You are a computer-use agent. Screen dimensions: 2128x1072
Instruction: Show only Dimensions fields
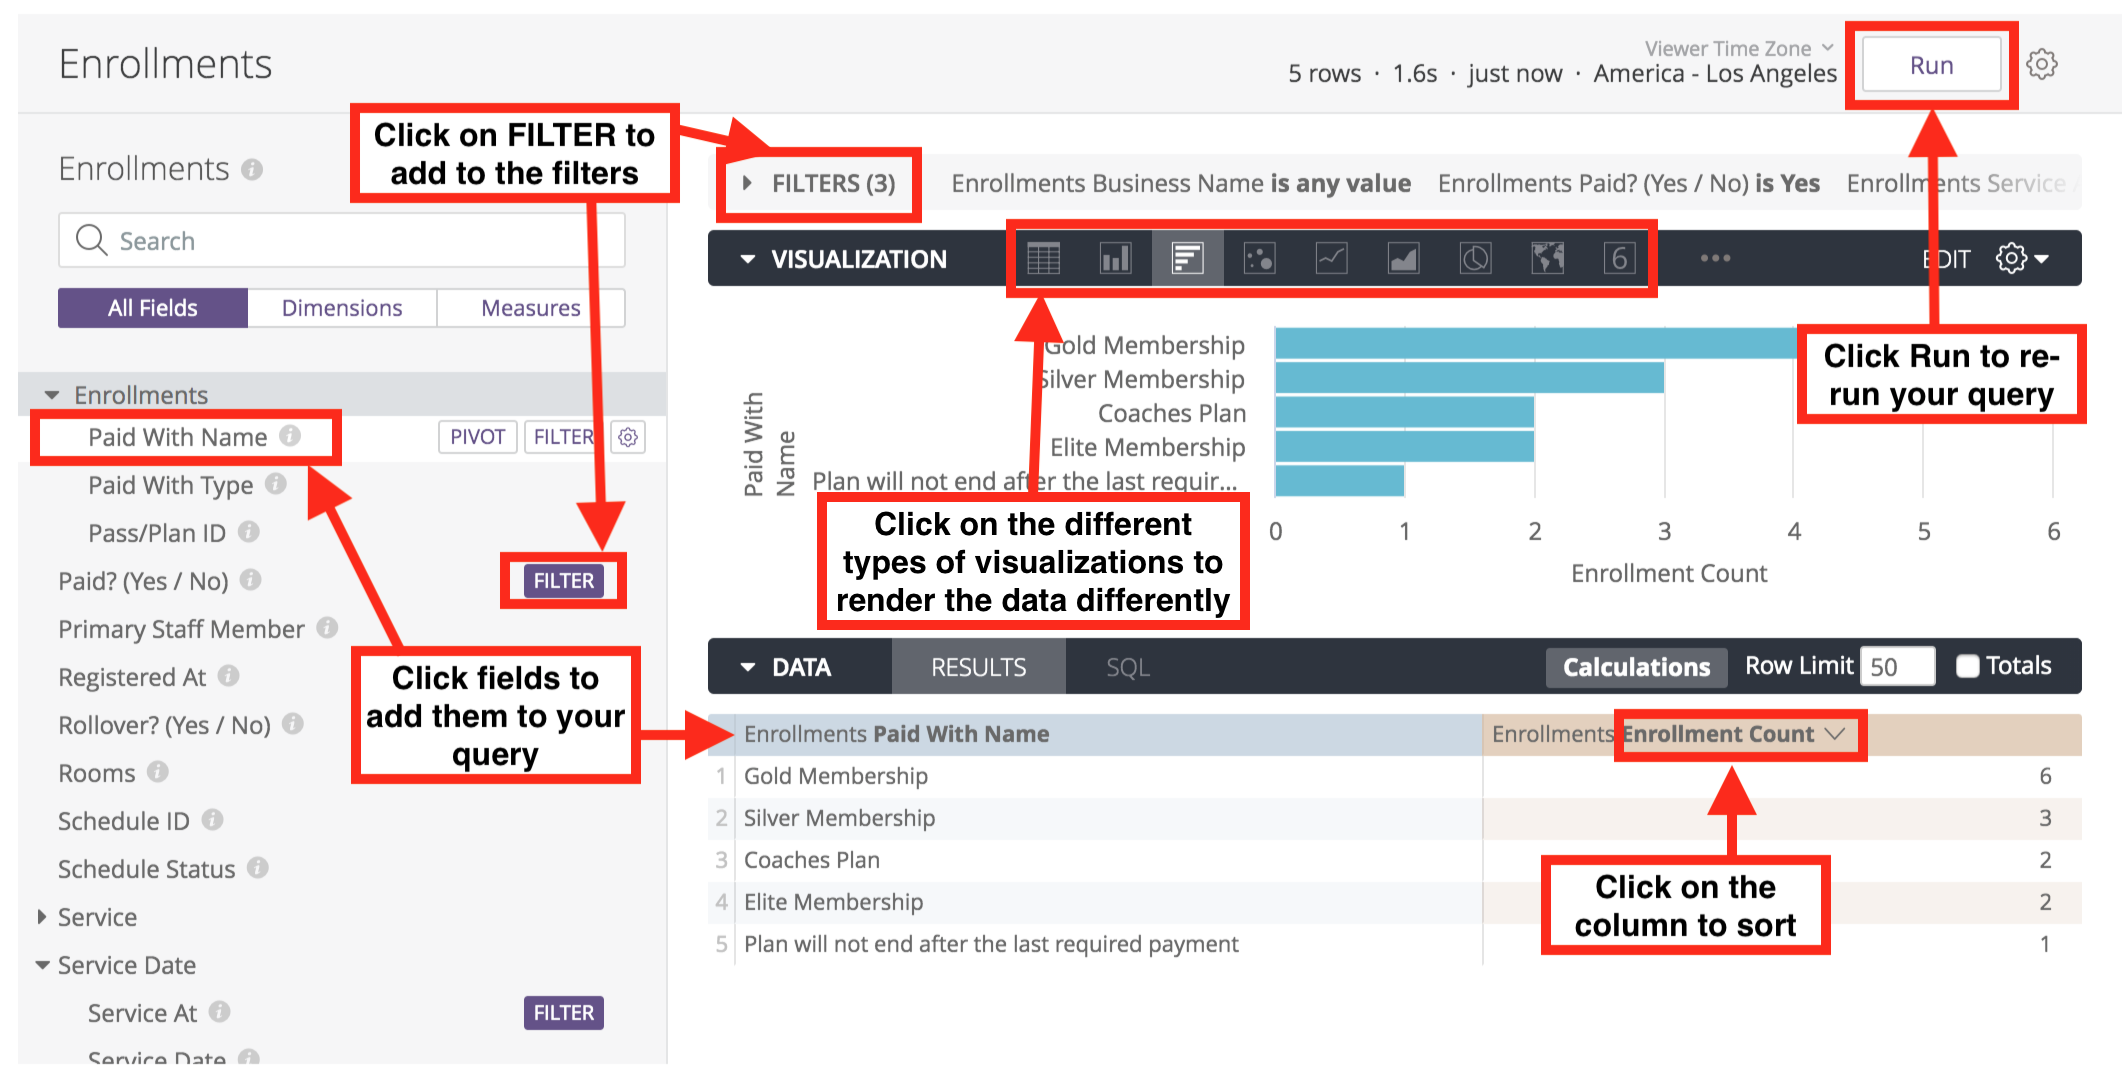click(x=341, y=308)
